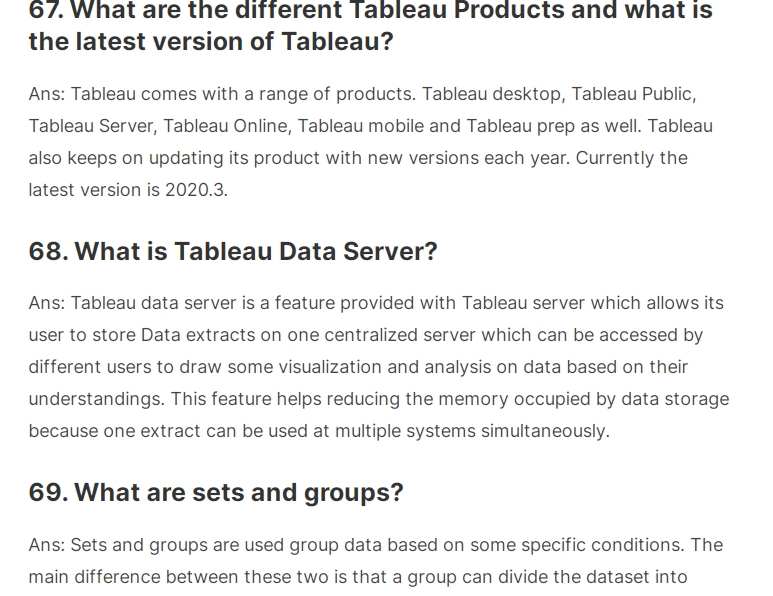
Task: Click the 'What are sets and groups?' heading
Action: tap(216, 492)
